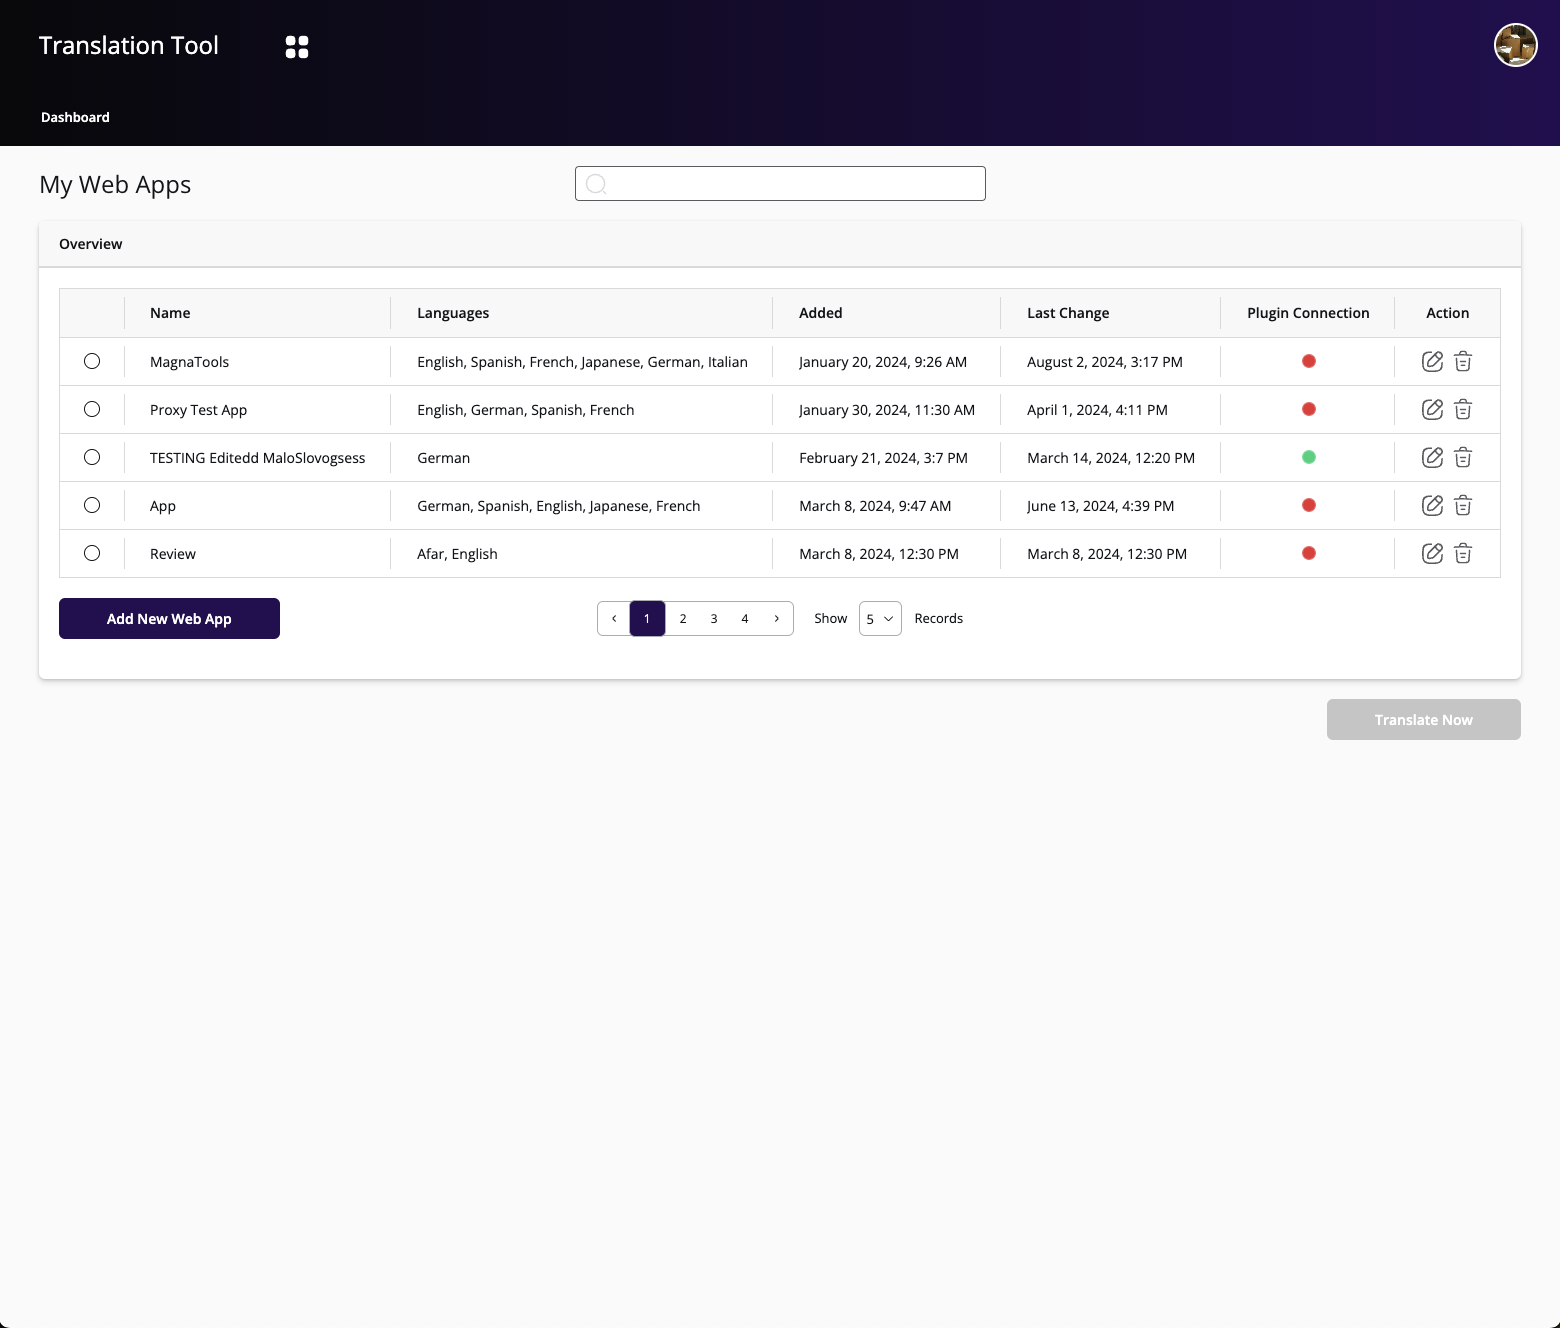This screenshot has height=1328, width=1560.
Task: Click the green plugin connection status dot
Action: (x=1308, y=458)
